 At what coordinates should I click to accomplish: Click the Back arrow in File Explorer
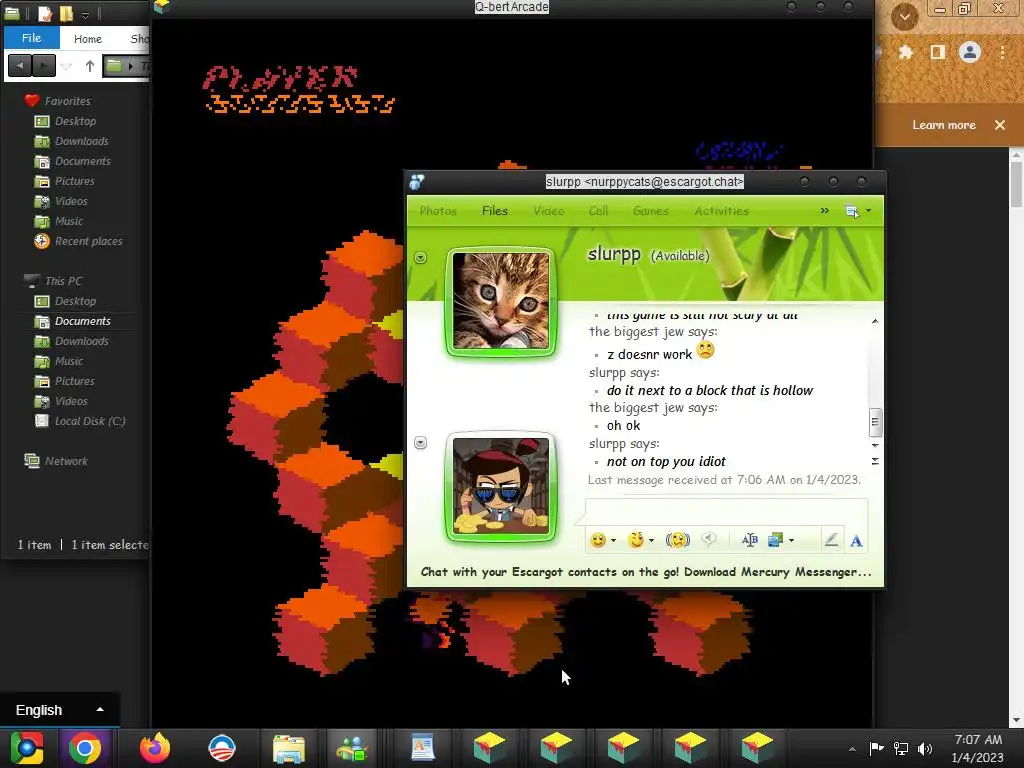(x=20, y=65)
